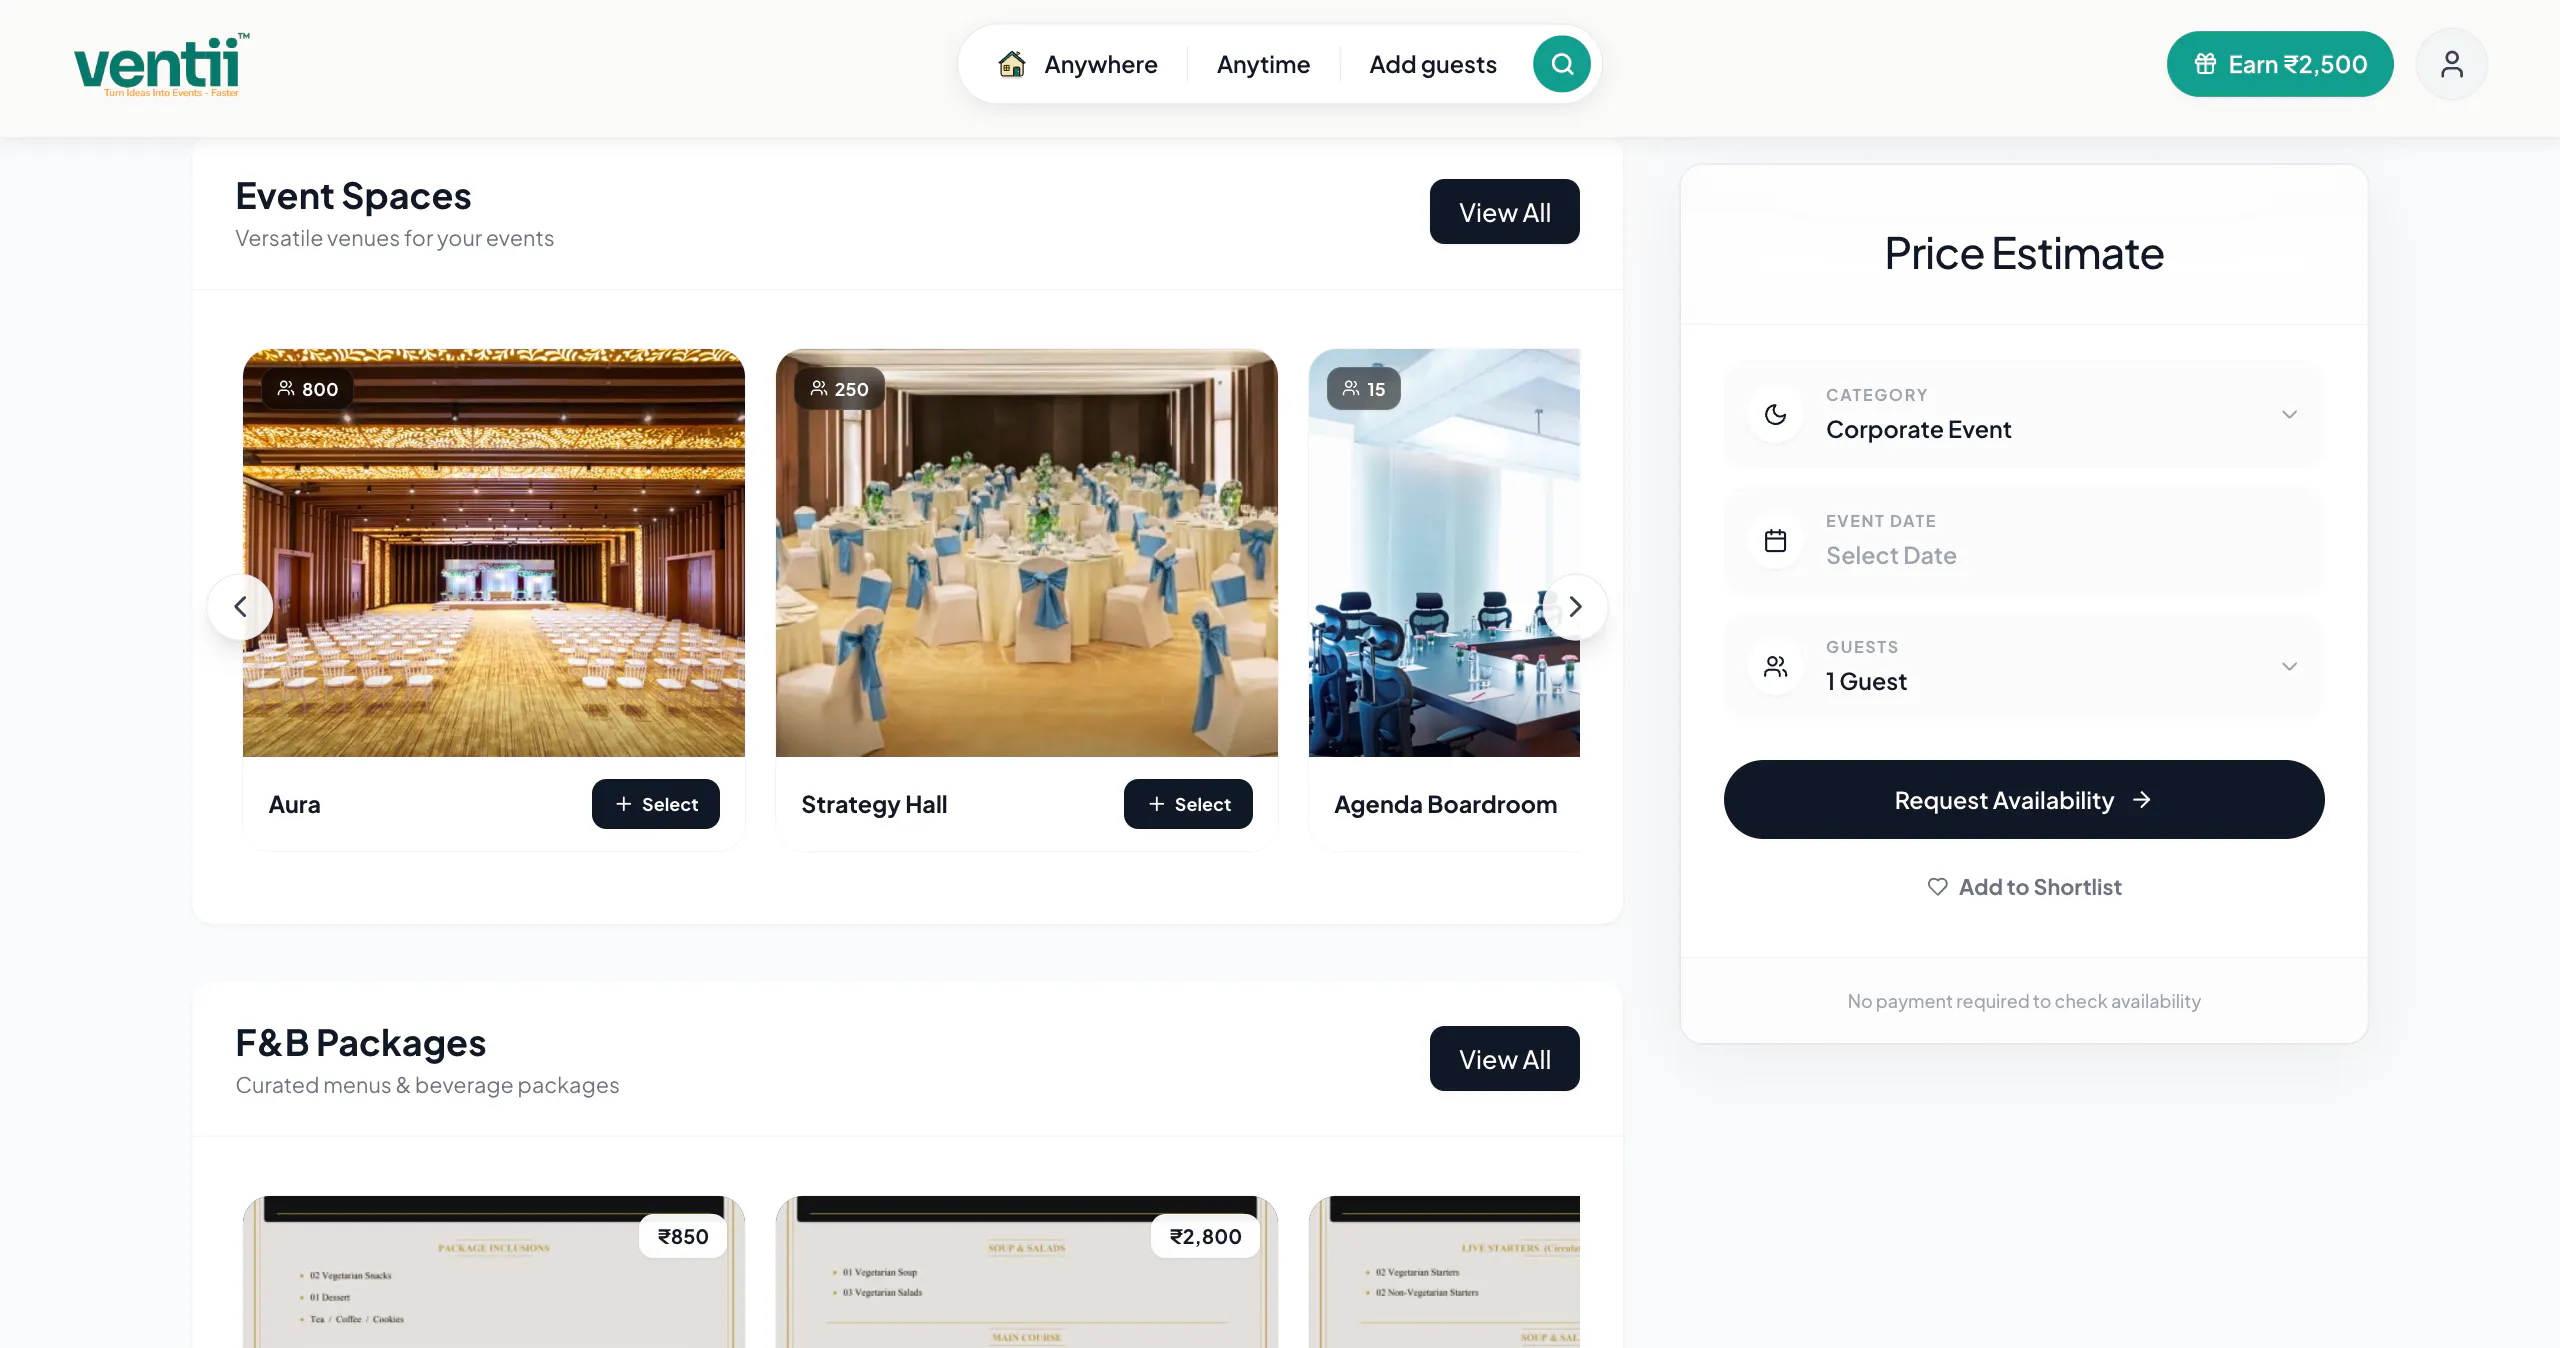Viewport: 2560px width, 1348px height.
Task: Click the people icon for Guests
Action: pyautogui.click(x=1775, y=666)
